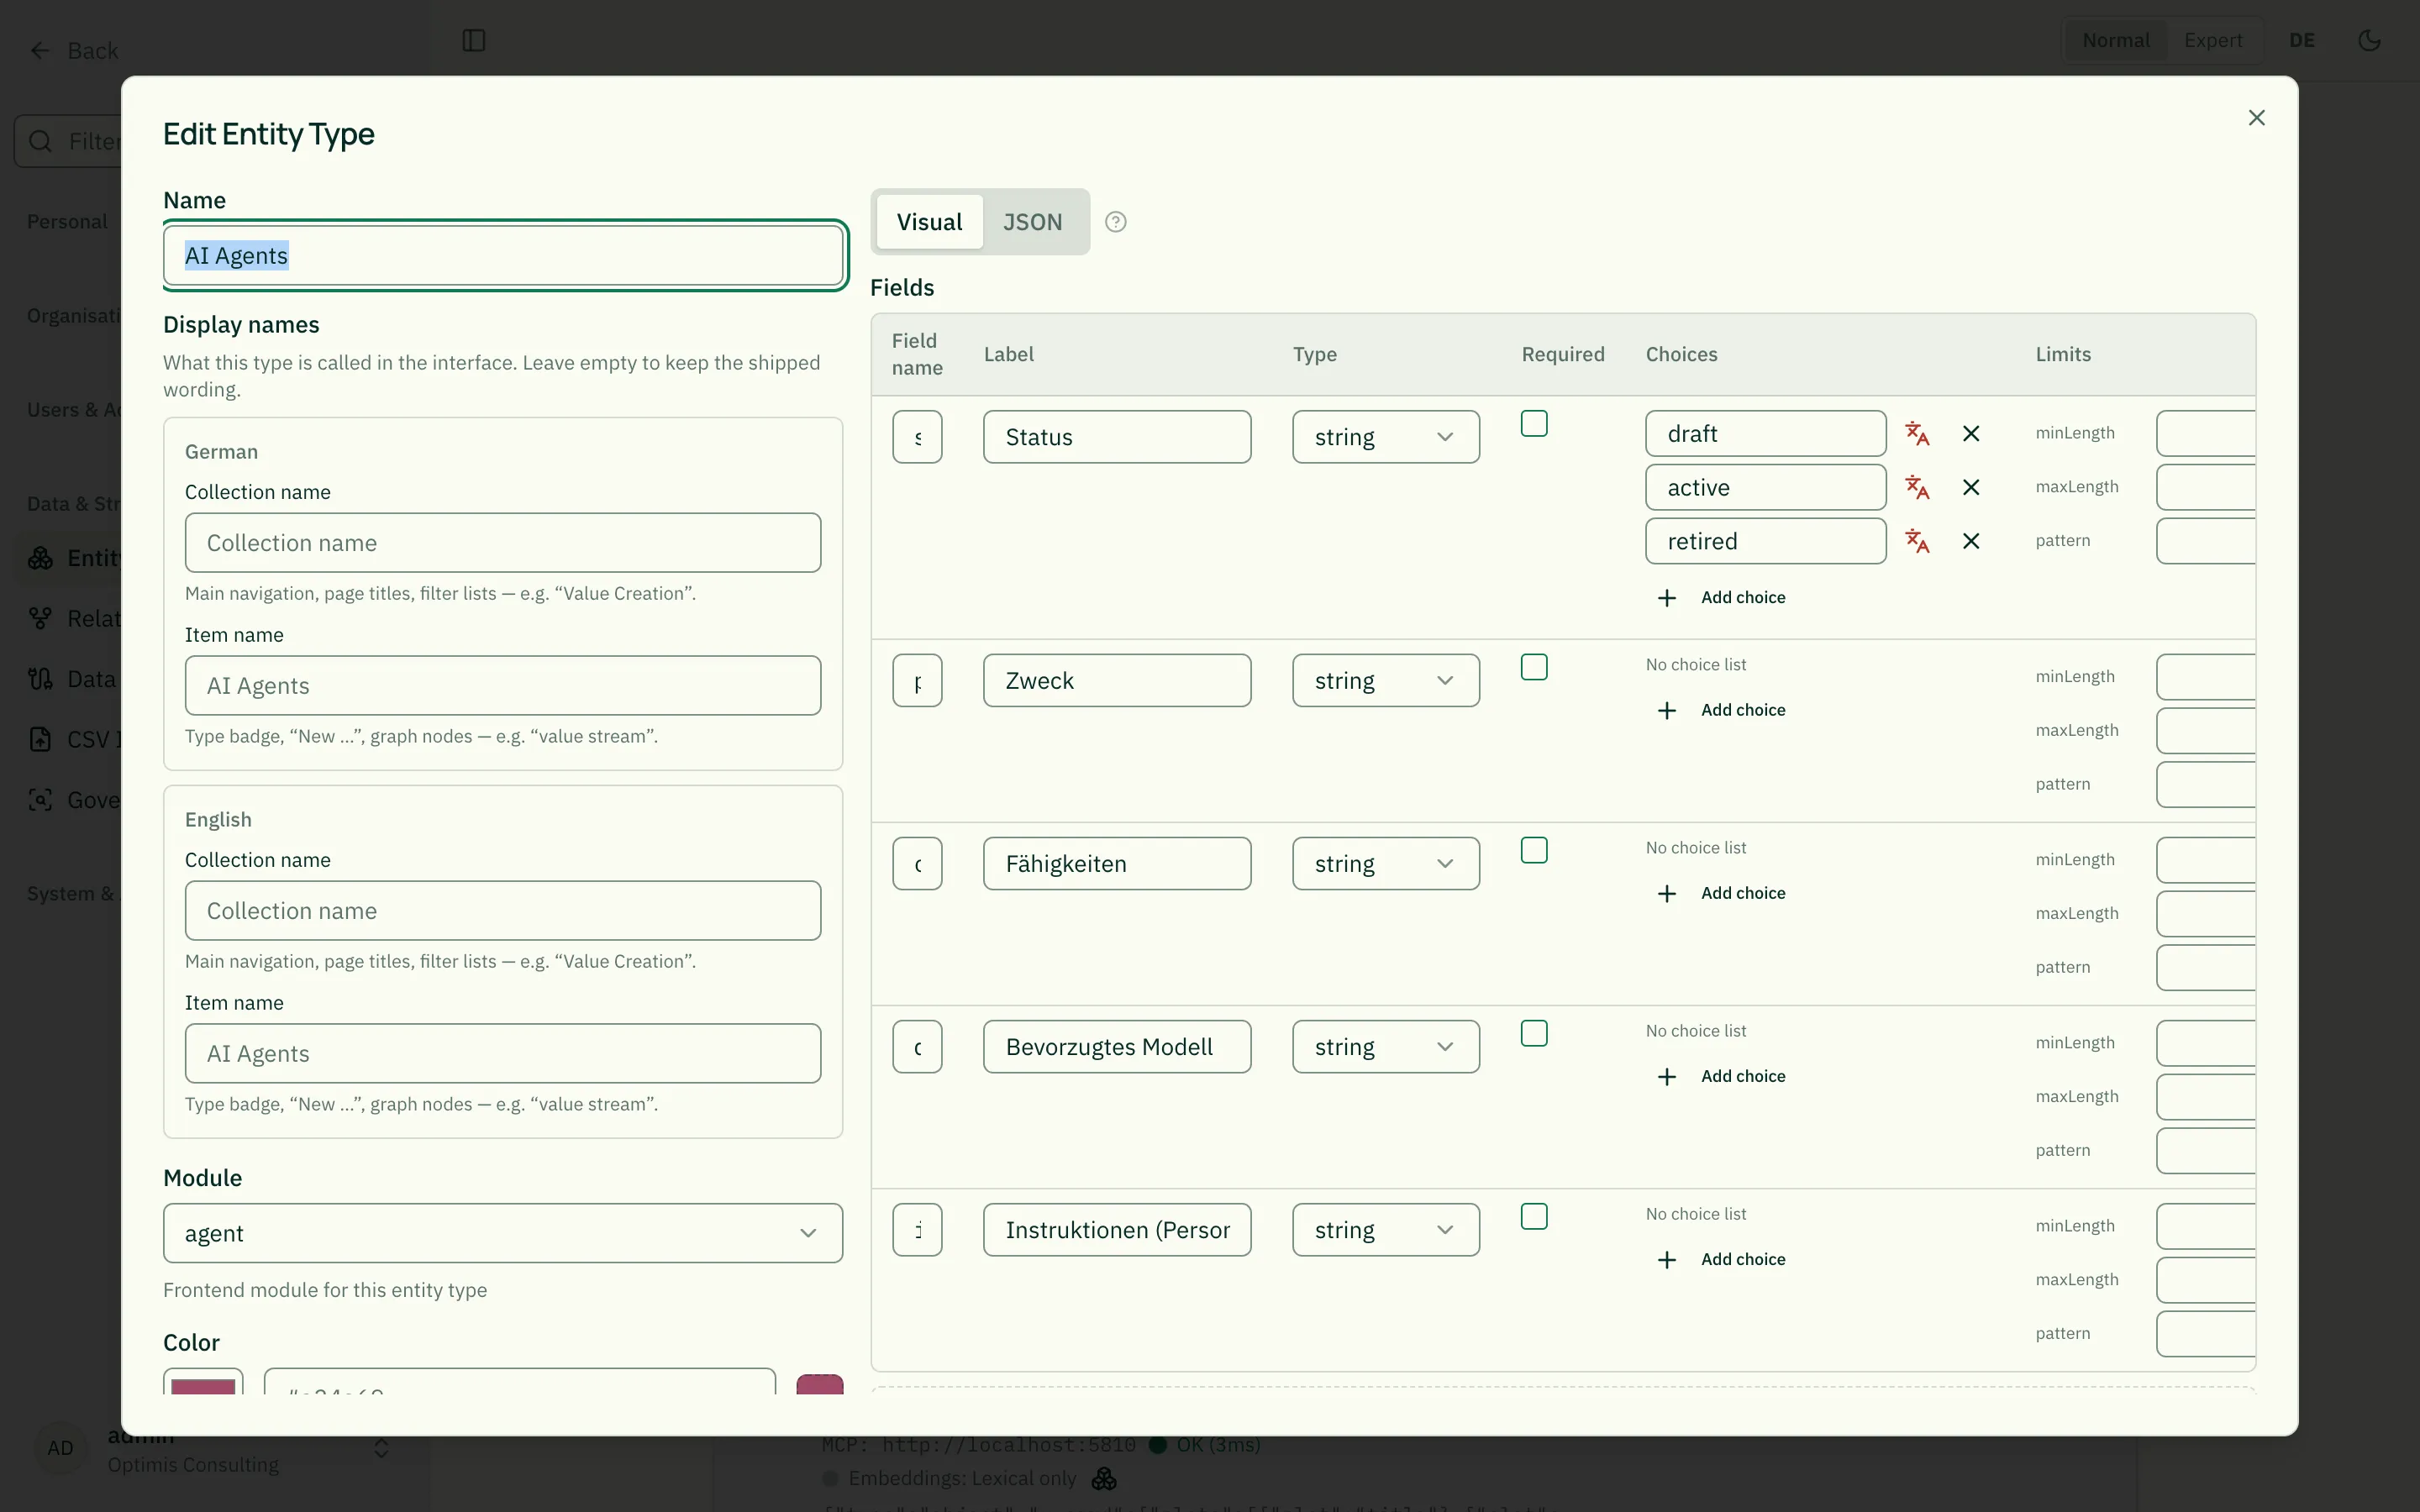
Task: Open Type dropdown for Bevorzugtes Modell field
Action: [x=1386, y=1047]
